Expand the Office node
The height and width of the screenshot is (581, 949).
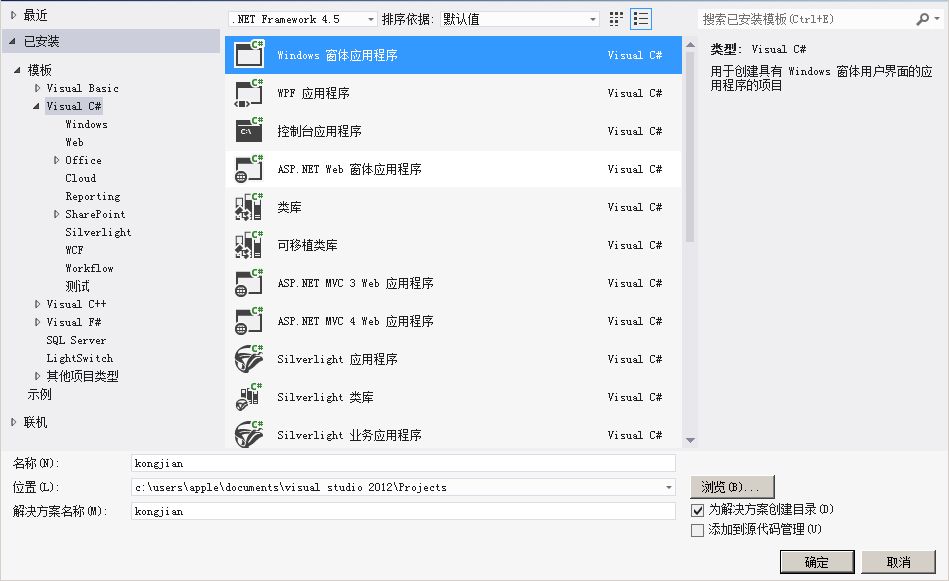point(56,160)
